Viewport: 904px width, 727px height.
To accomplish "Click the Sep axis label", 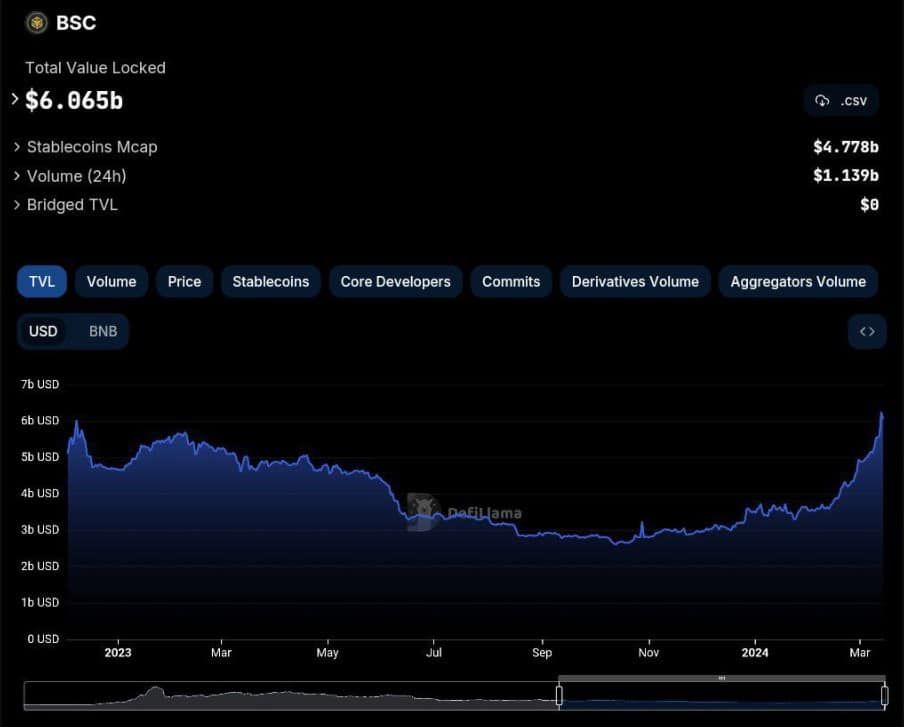I will [x=542, y=653].
